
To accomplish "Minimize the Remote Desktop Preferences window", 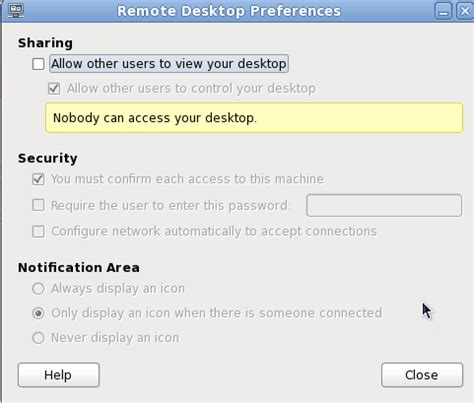I will click(x=443, y=11).
